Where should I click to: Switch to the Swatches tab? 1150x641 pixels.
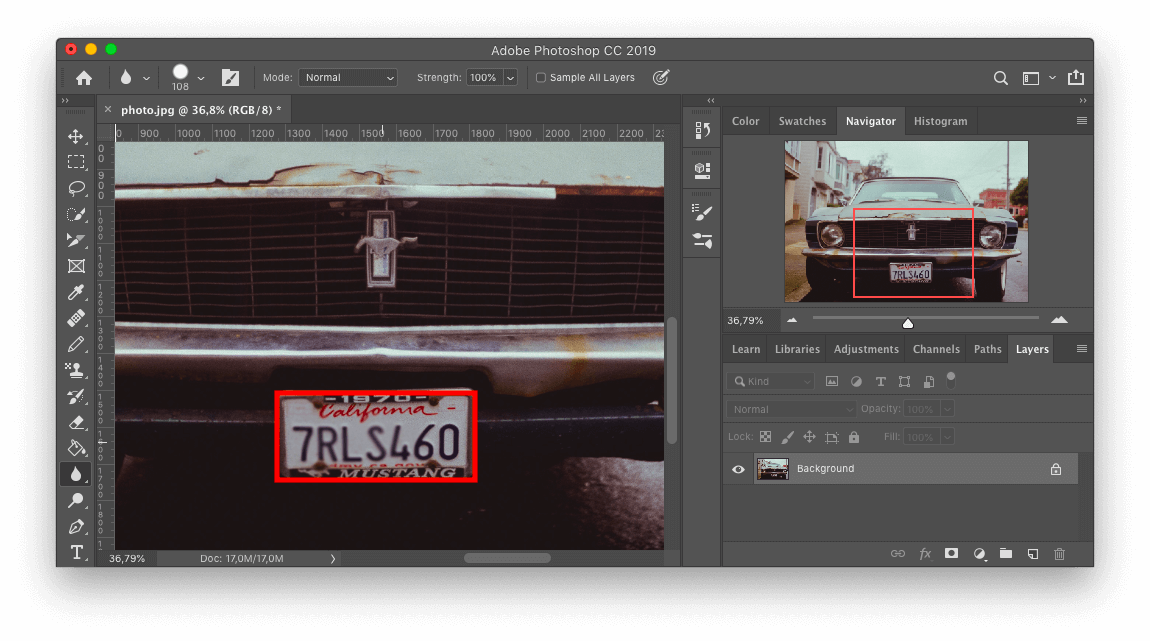coord(802,121)
